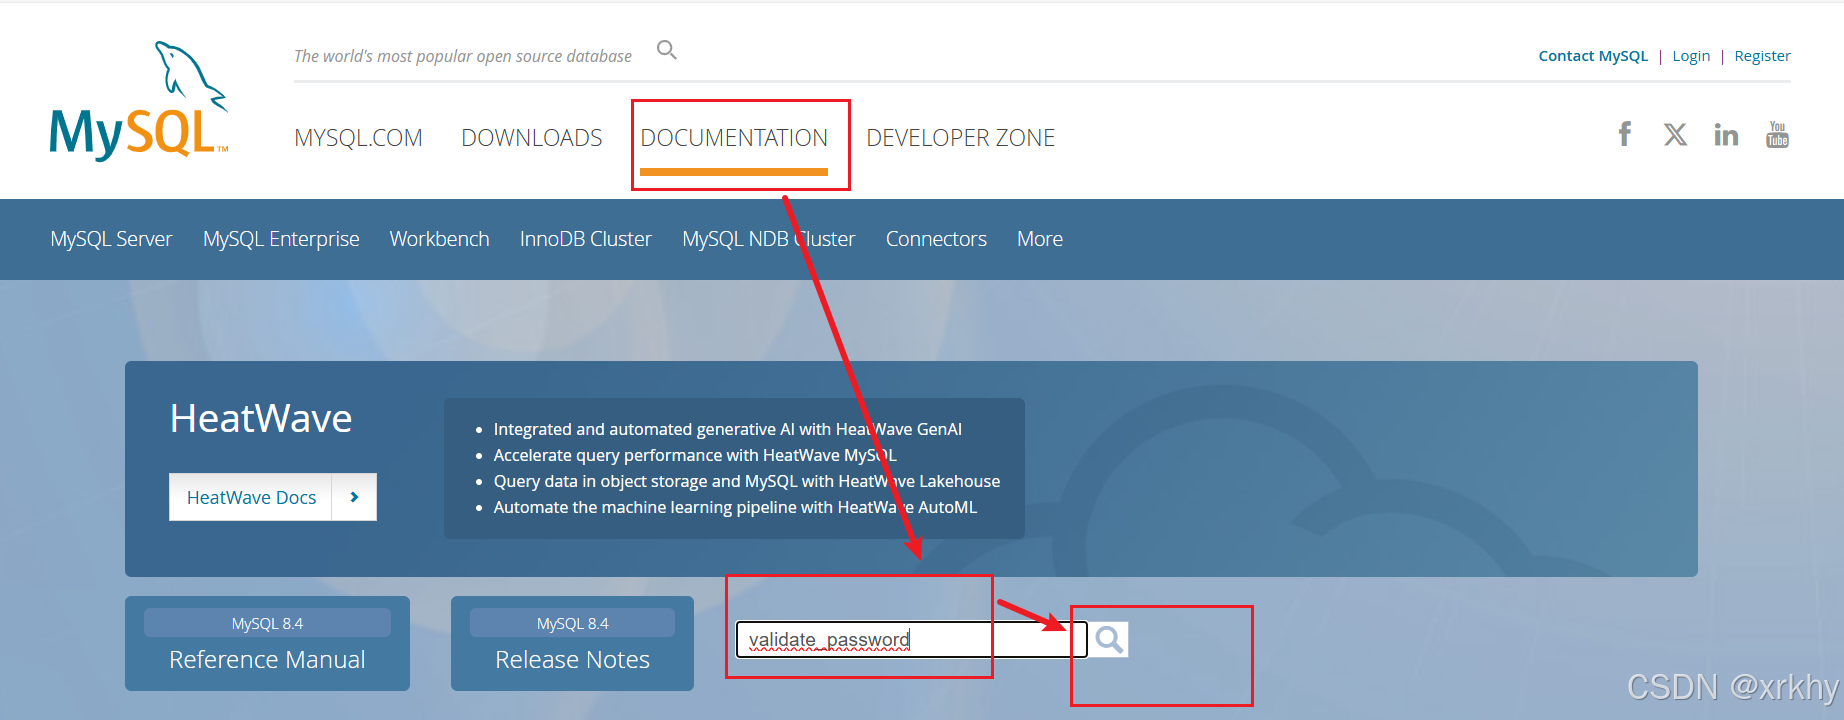The width and height of the screenshot is (1844, 720).
Task: Click the Register link
Action: pos(1762,56)
